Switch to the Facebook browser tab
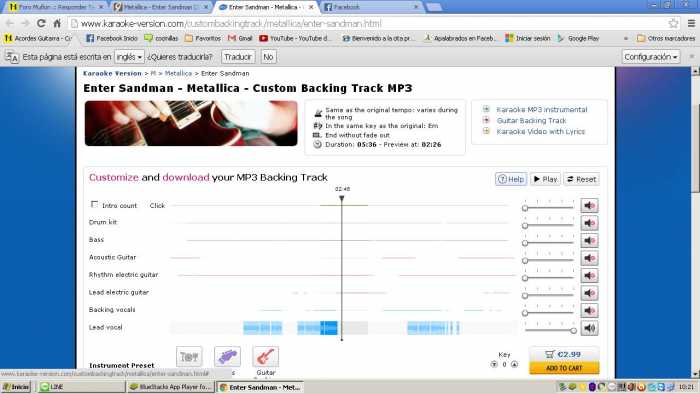 tap(371, 7)
